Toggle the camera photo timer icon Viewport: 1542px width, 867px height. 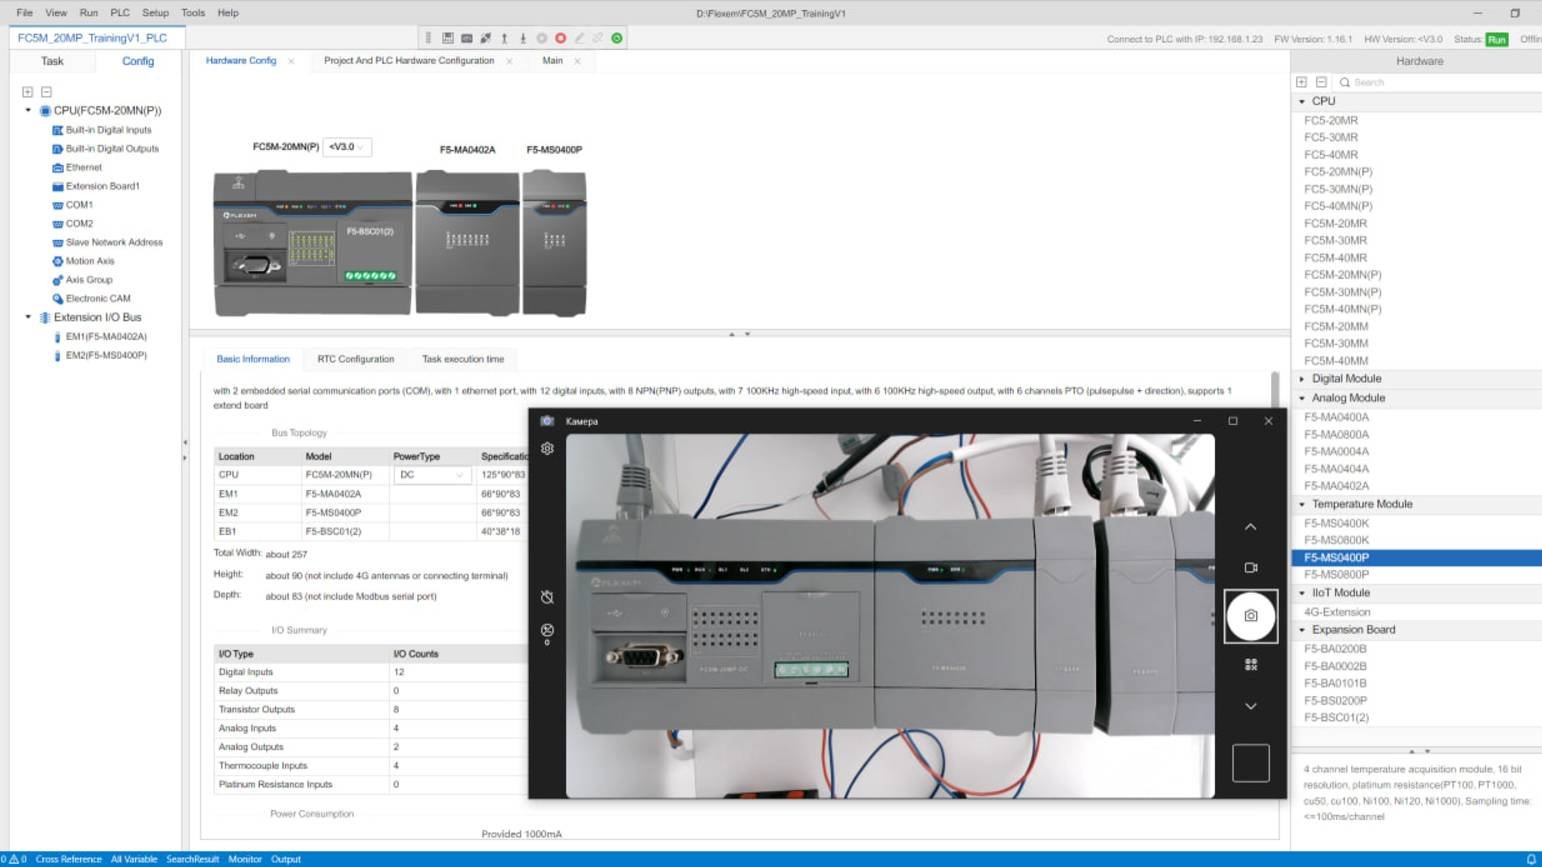coord(547,597)
